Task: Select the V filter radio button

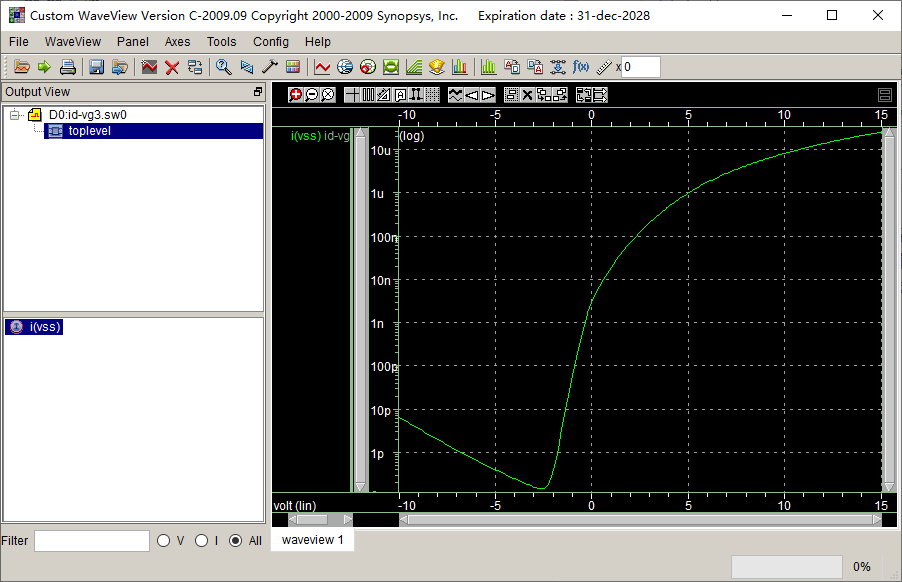Action: click(163, 541)
